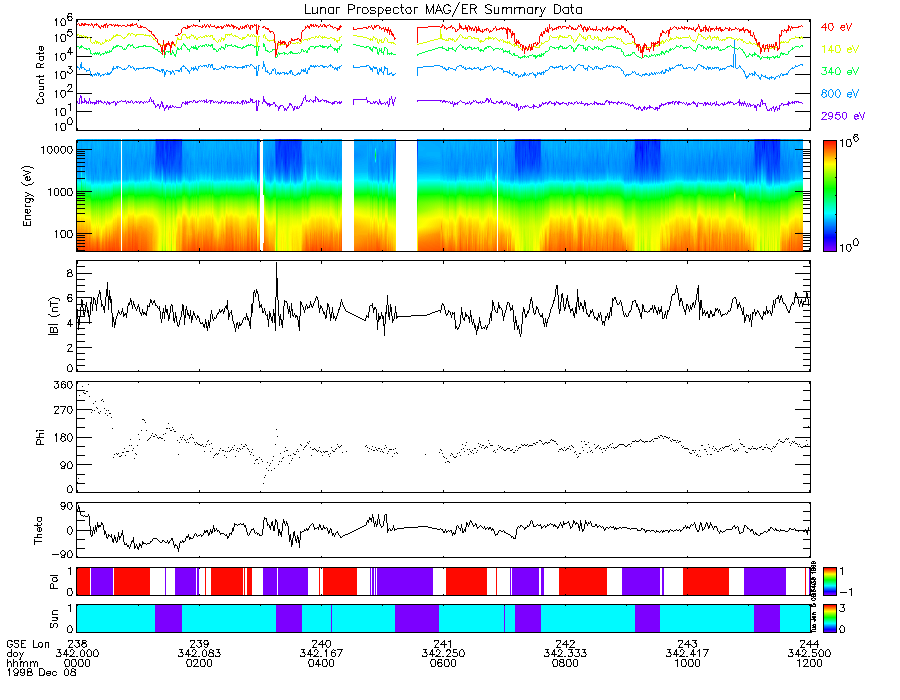Select the green '340 eV' legend label
Screen dimensions: 900x700
pos(840,71)
